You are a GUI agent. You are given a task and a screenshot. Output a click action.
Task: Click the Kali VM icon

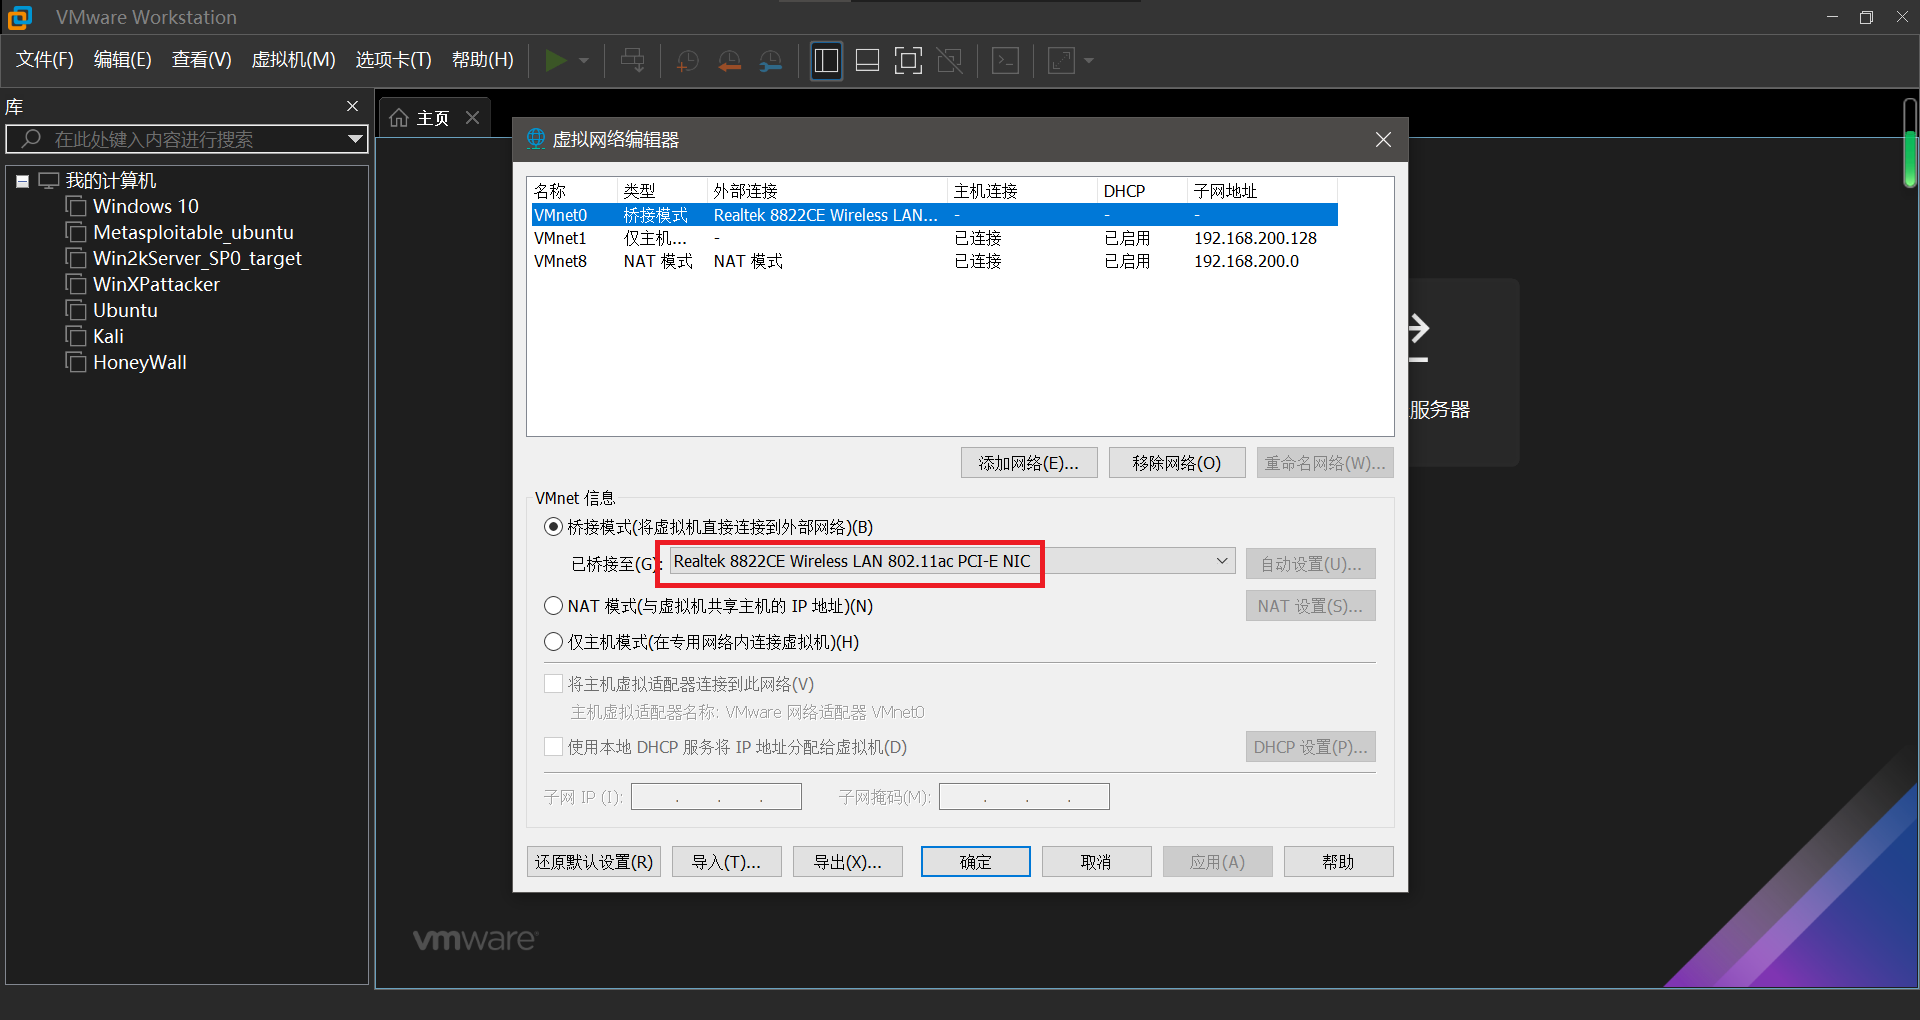point(76,336)
